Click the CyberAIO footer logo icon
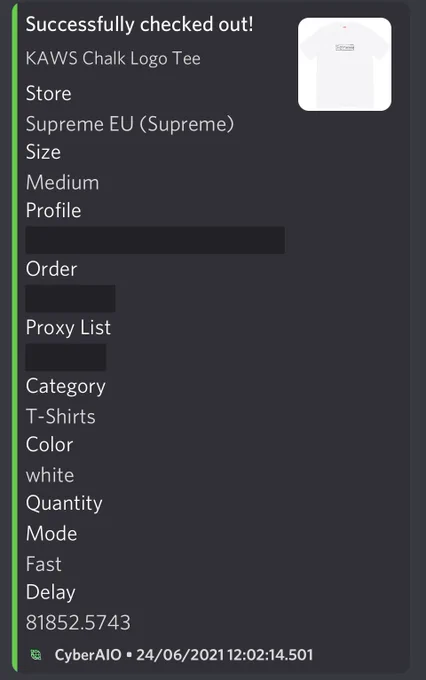 point(36,654)
